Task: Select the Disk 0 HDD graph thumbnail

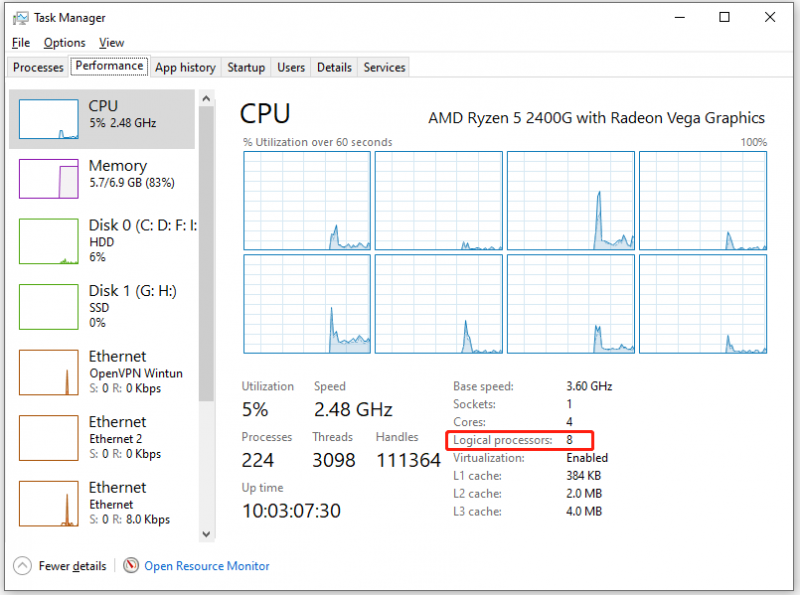Action: click(x=48, y=241)
